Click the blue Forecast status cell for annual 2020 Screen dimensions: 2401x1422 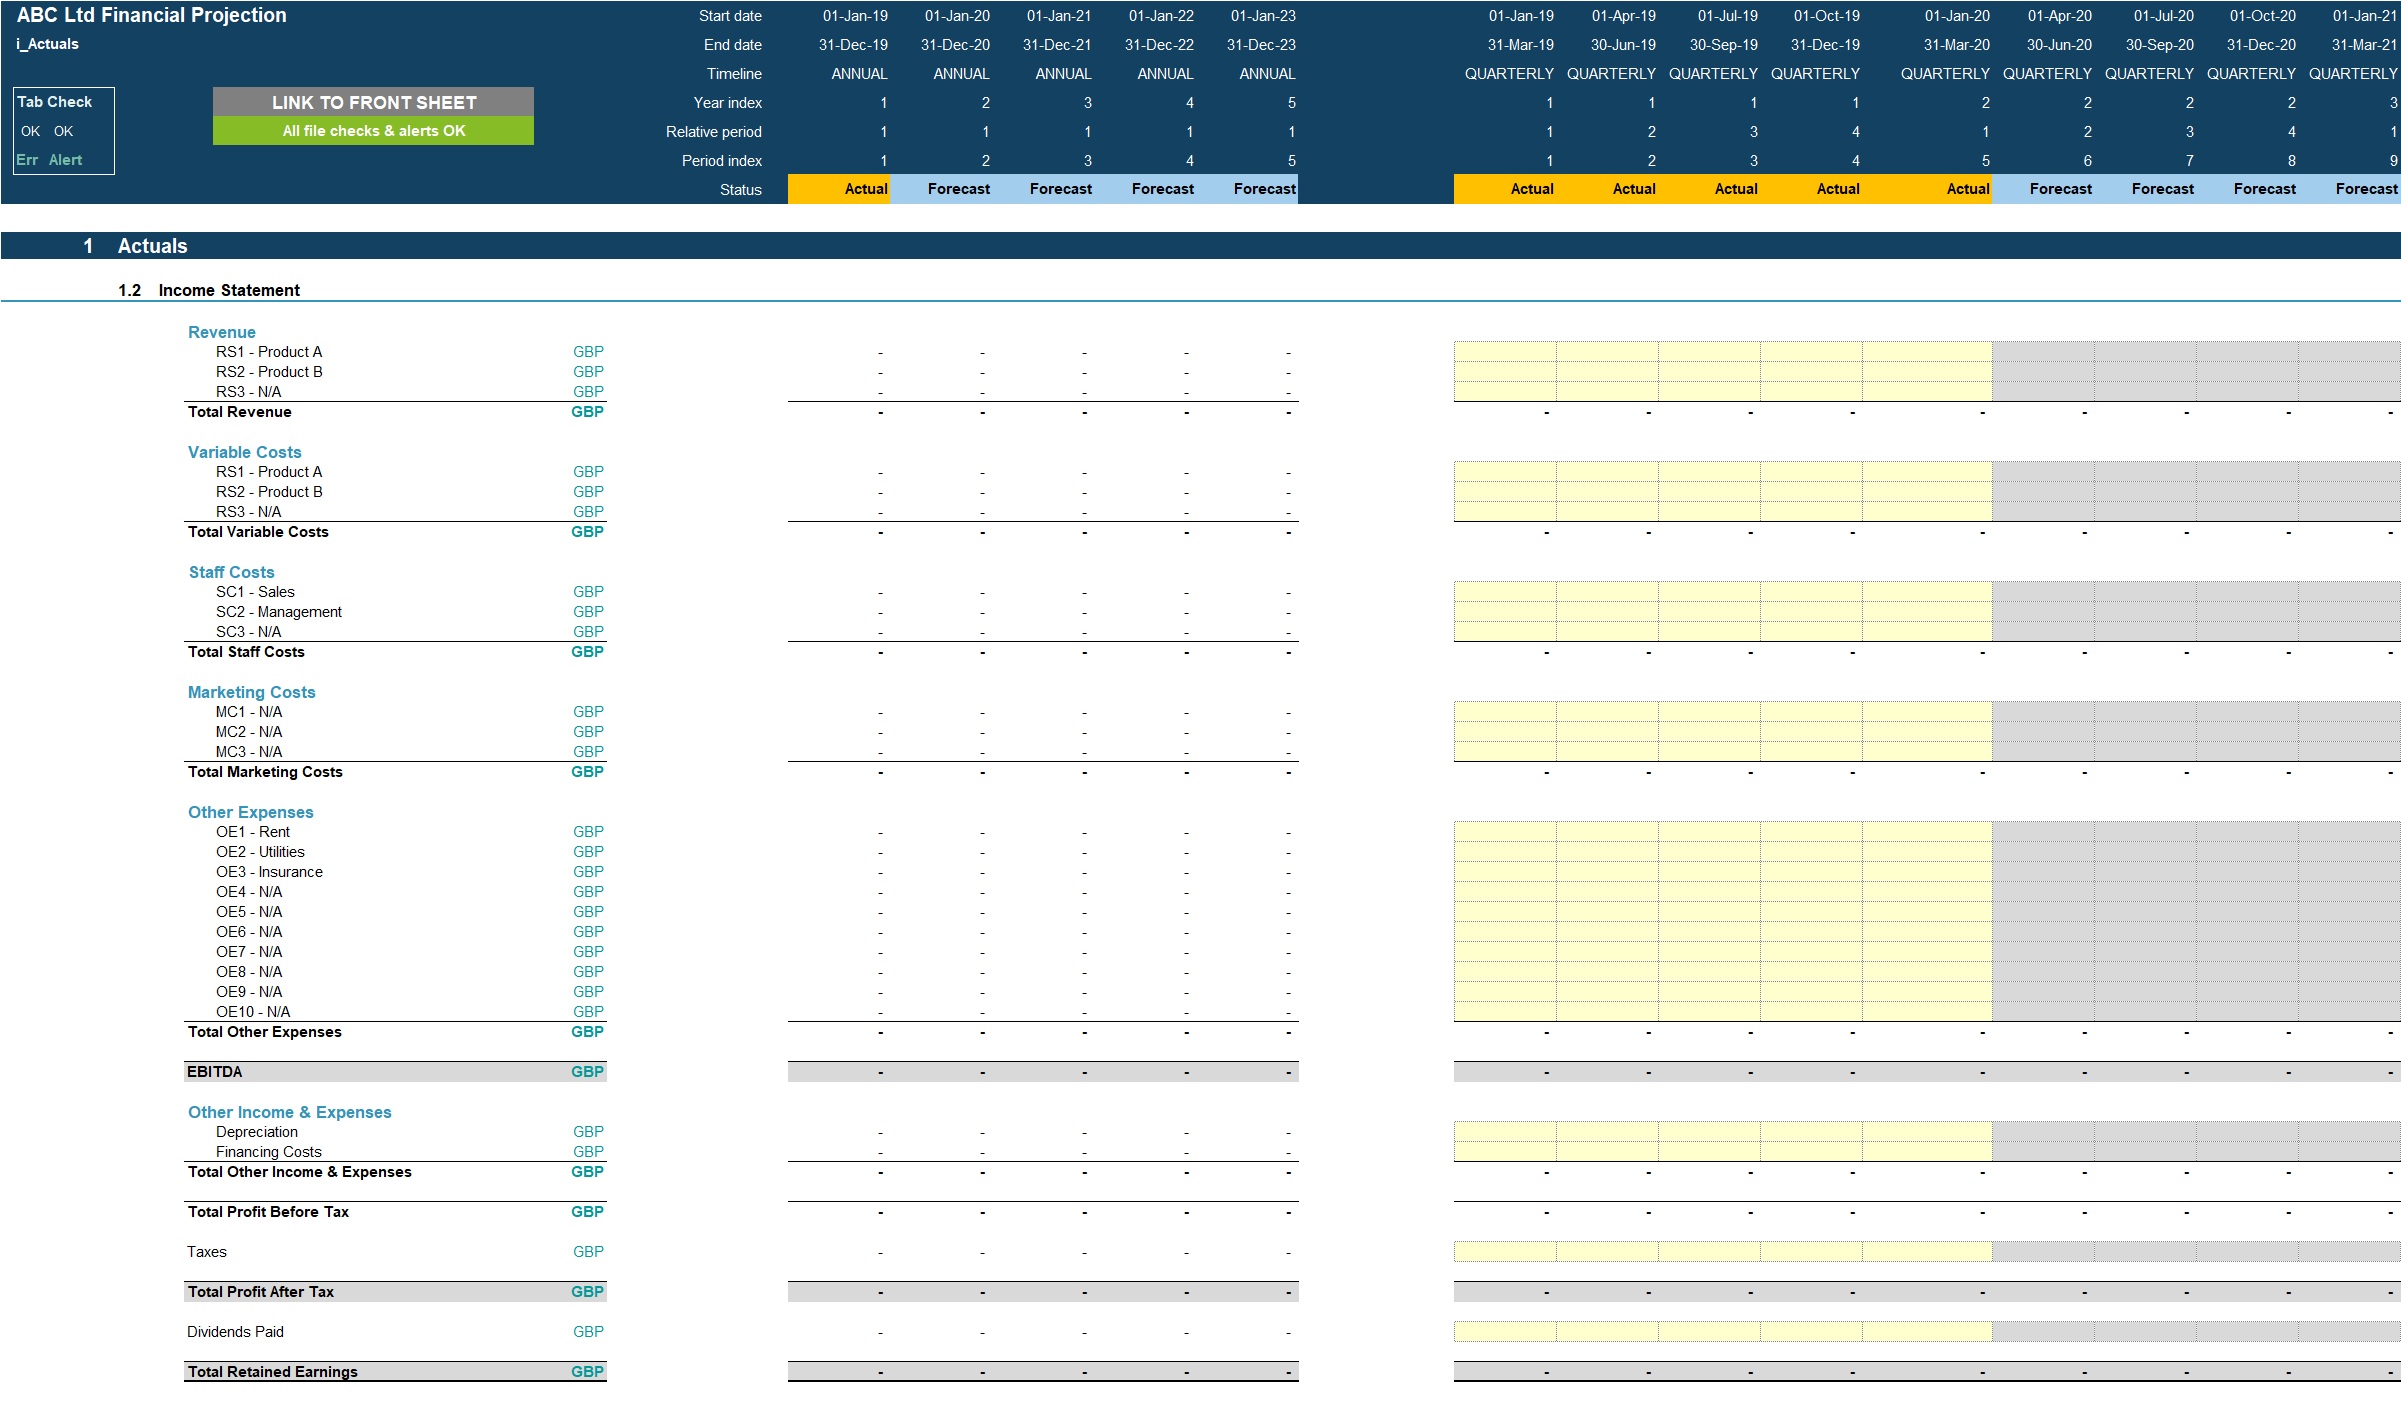point(941,189)
